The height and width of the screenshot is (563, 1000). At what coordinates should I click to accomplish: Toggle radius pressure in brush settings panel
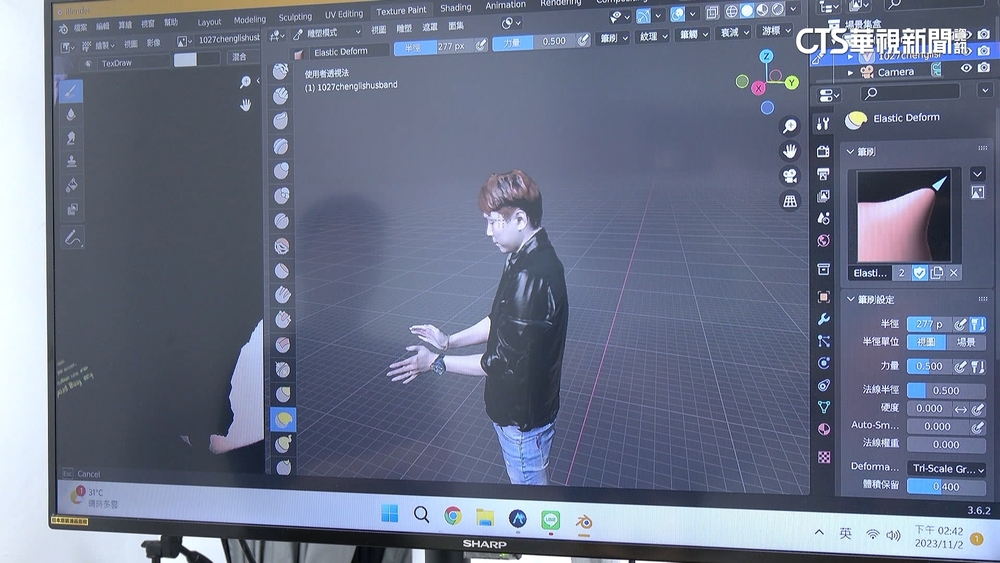pos(960,325)
